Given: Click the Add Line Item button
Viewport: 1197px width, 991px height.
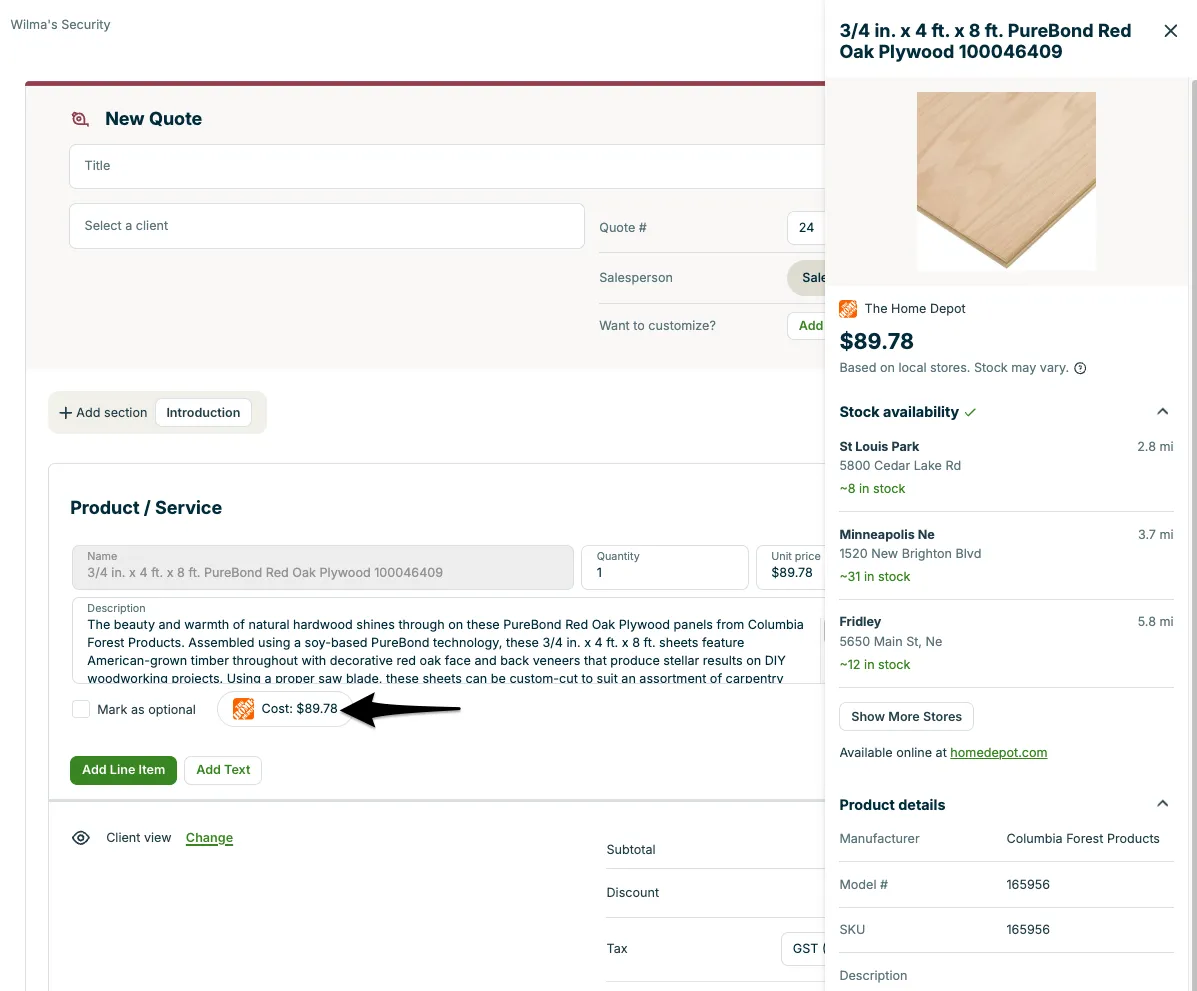Looking at the screenshot, I should click(124, 770).
